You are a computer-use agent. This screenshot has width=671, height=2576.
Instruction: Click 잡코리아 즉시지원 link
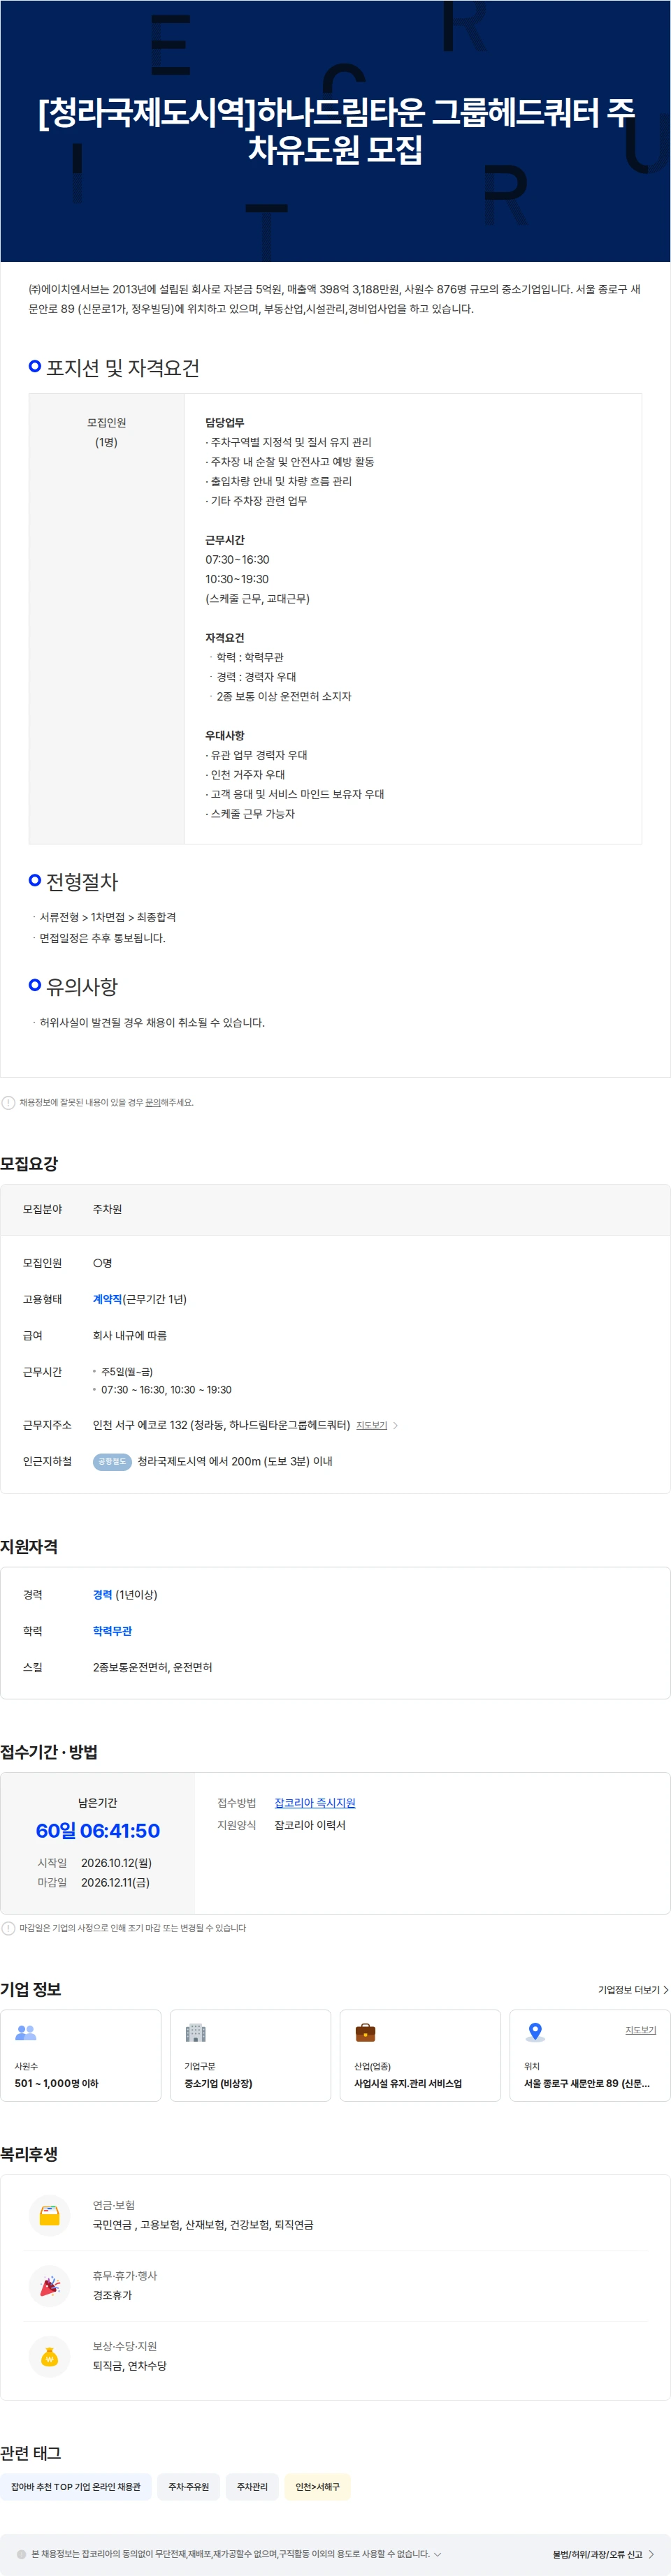[x=315, y=1803]
